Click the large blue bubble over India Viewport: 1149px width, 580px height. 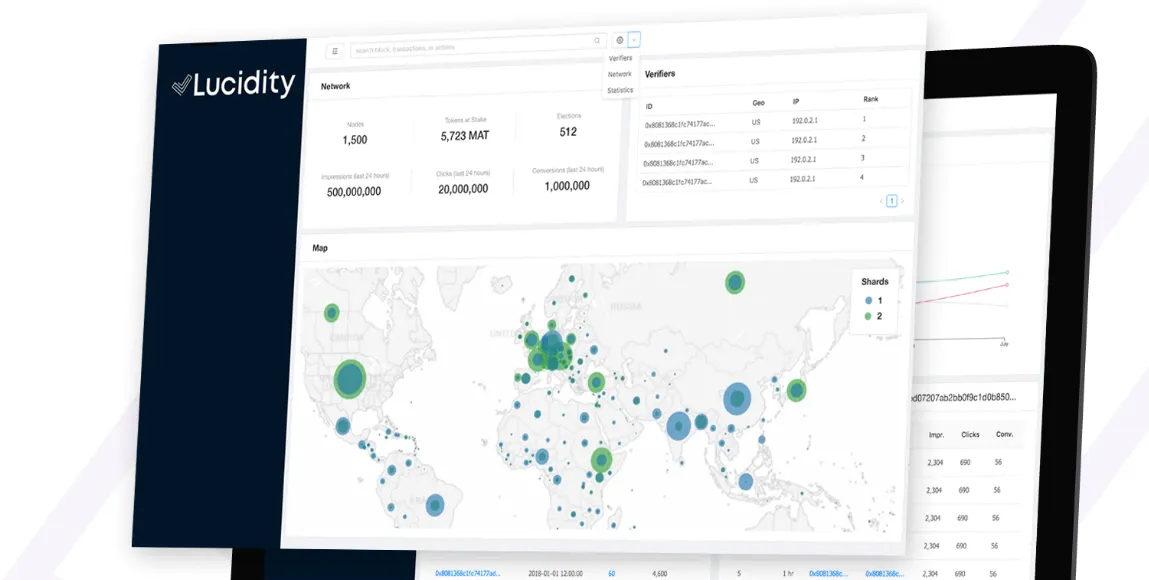(x=679, y=425)
